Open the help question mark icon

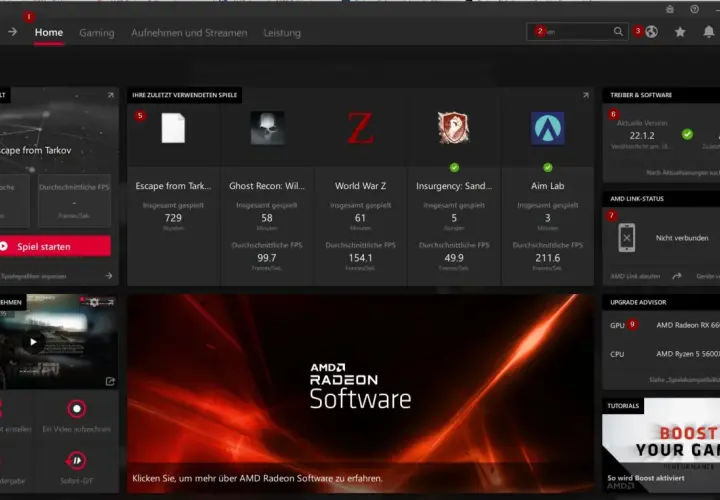point(694,9)
